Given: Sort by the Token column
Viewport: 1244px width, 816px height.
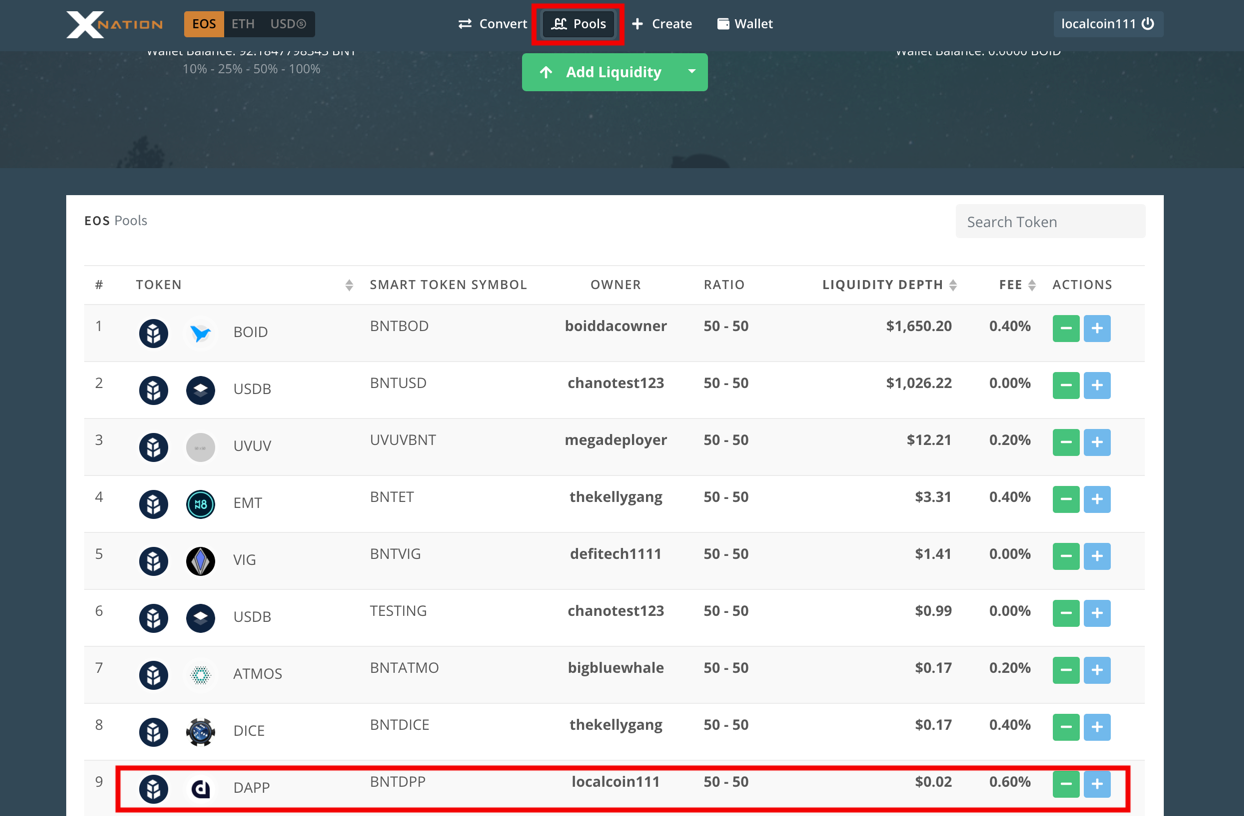Looking at the screenshot, I should [x=349, y=285].
